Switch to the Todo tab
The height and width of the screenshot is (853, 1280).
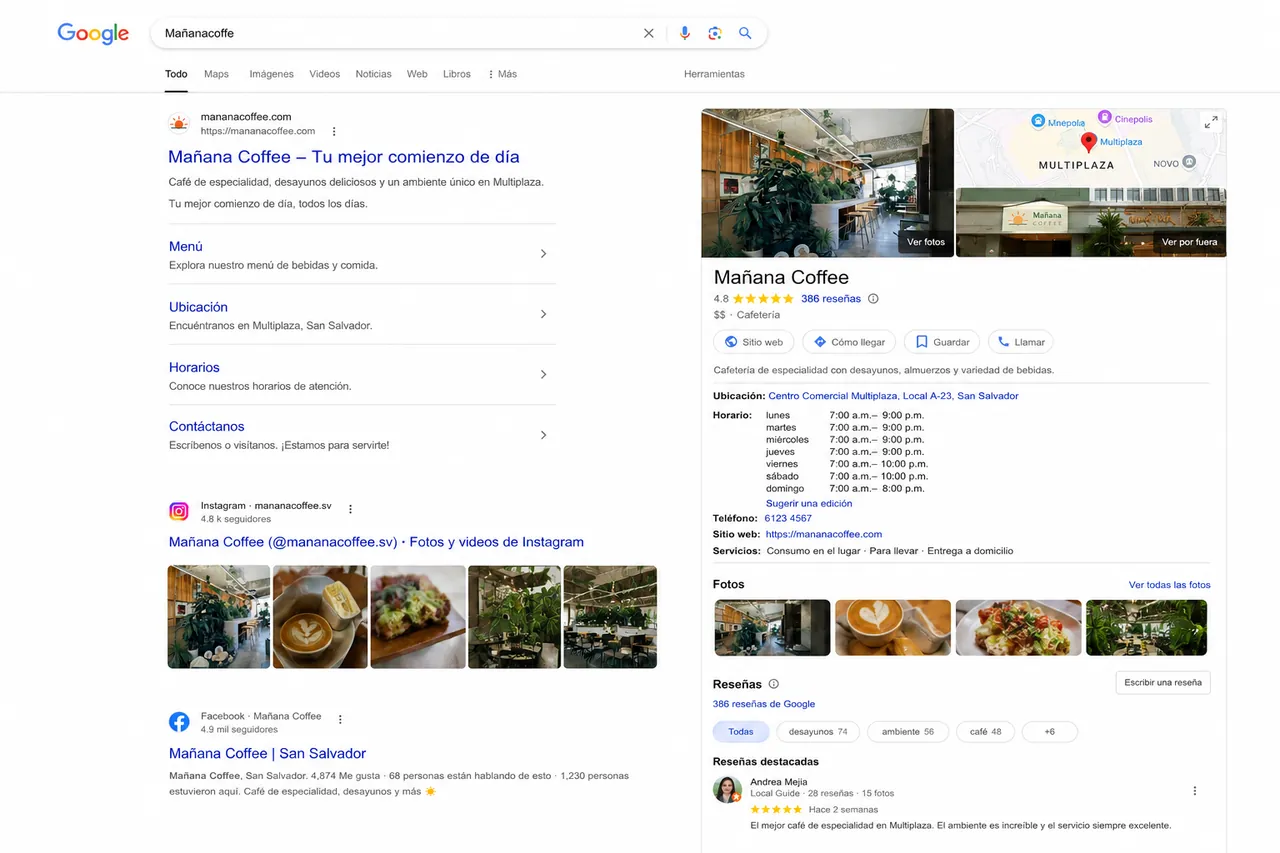click(x=176, y=74)
